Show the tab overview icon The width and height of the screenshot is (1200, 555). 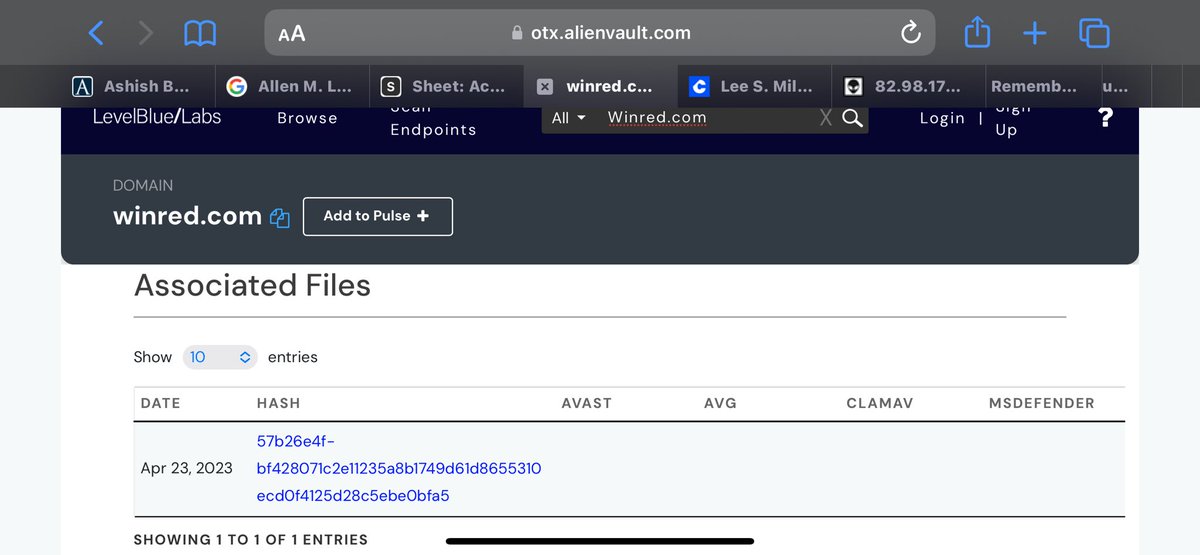click(x=1094, y=33)
